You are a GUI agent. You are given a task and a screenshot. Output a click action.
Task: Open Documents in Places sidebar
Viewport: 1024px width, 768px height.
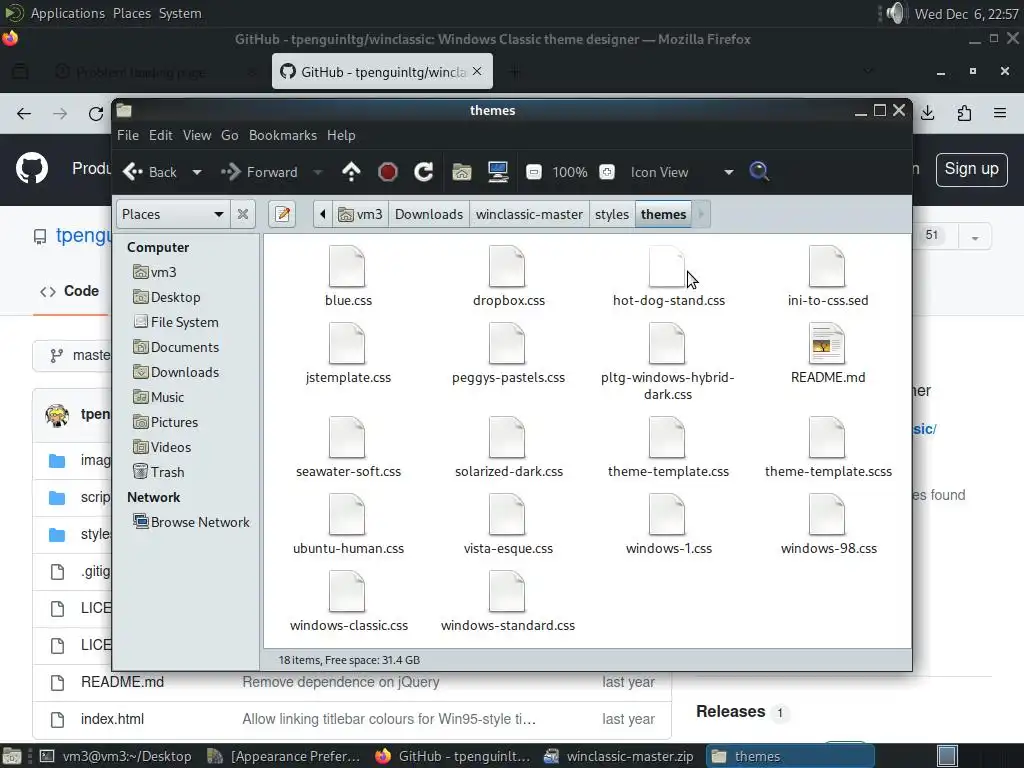pos(176,347)
